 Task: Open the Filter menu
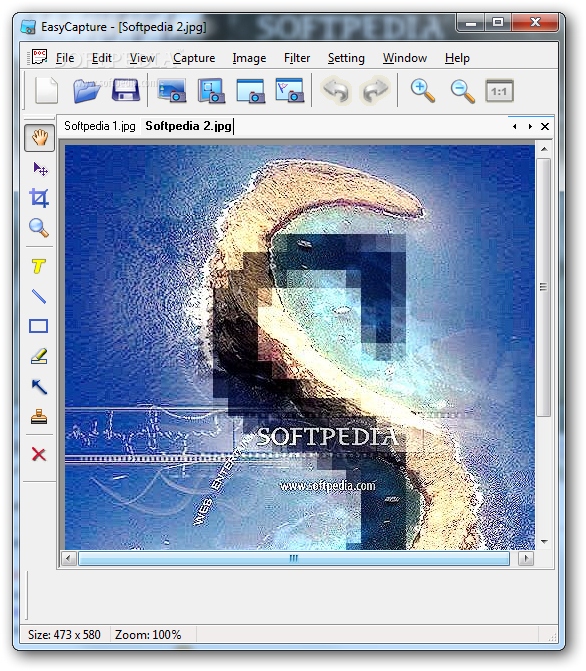point(297,58)
